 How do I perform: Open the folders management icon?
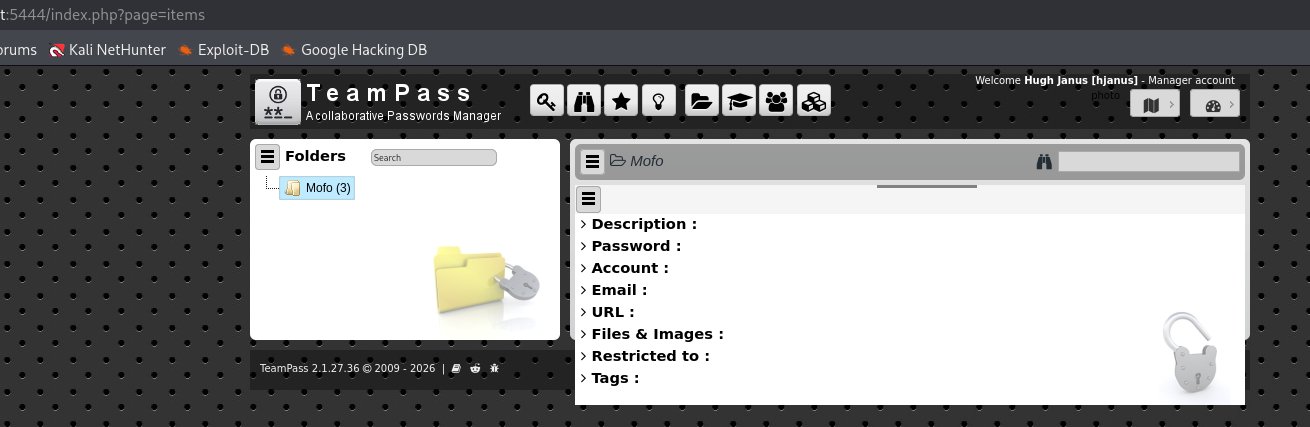(702, 100)
